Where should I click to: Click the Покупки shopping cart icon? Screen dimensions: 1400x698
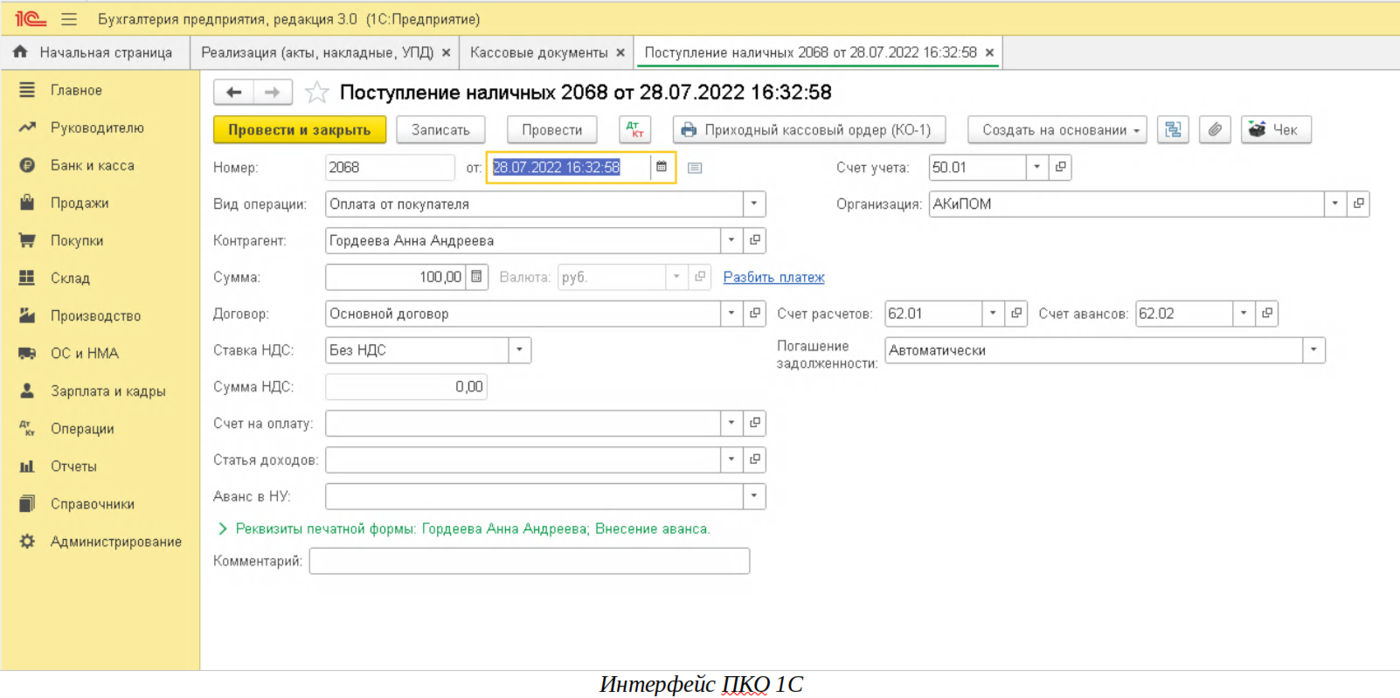pos(27,240)
